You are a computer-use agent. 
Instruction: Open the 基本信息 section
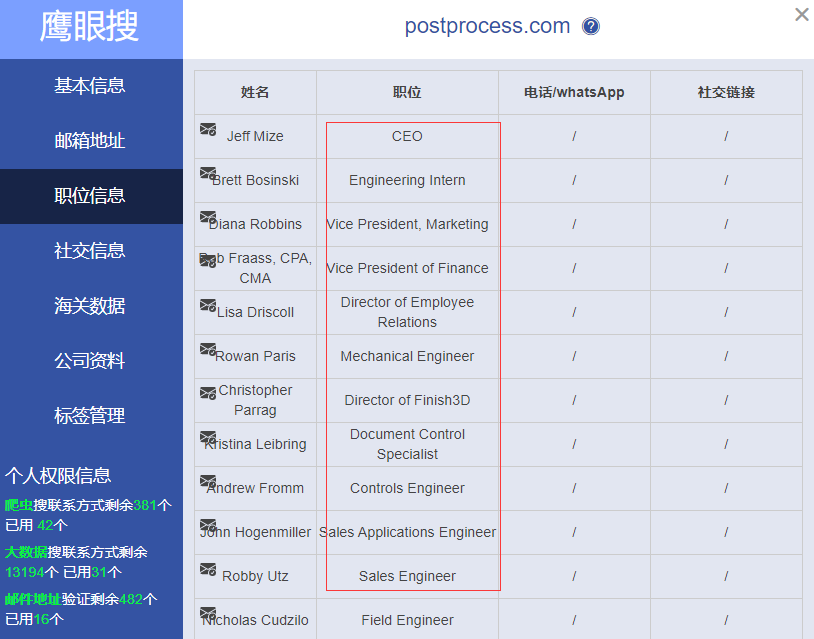(91, 86)
